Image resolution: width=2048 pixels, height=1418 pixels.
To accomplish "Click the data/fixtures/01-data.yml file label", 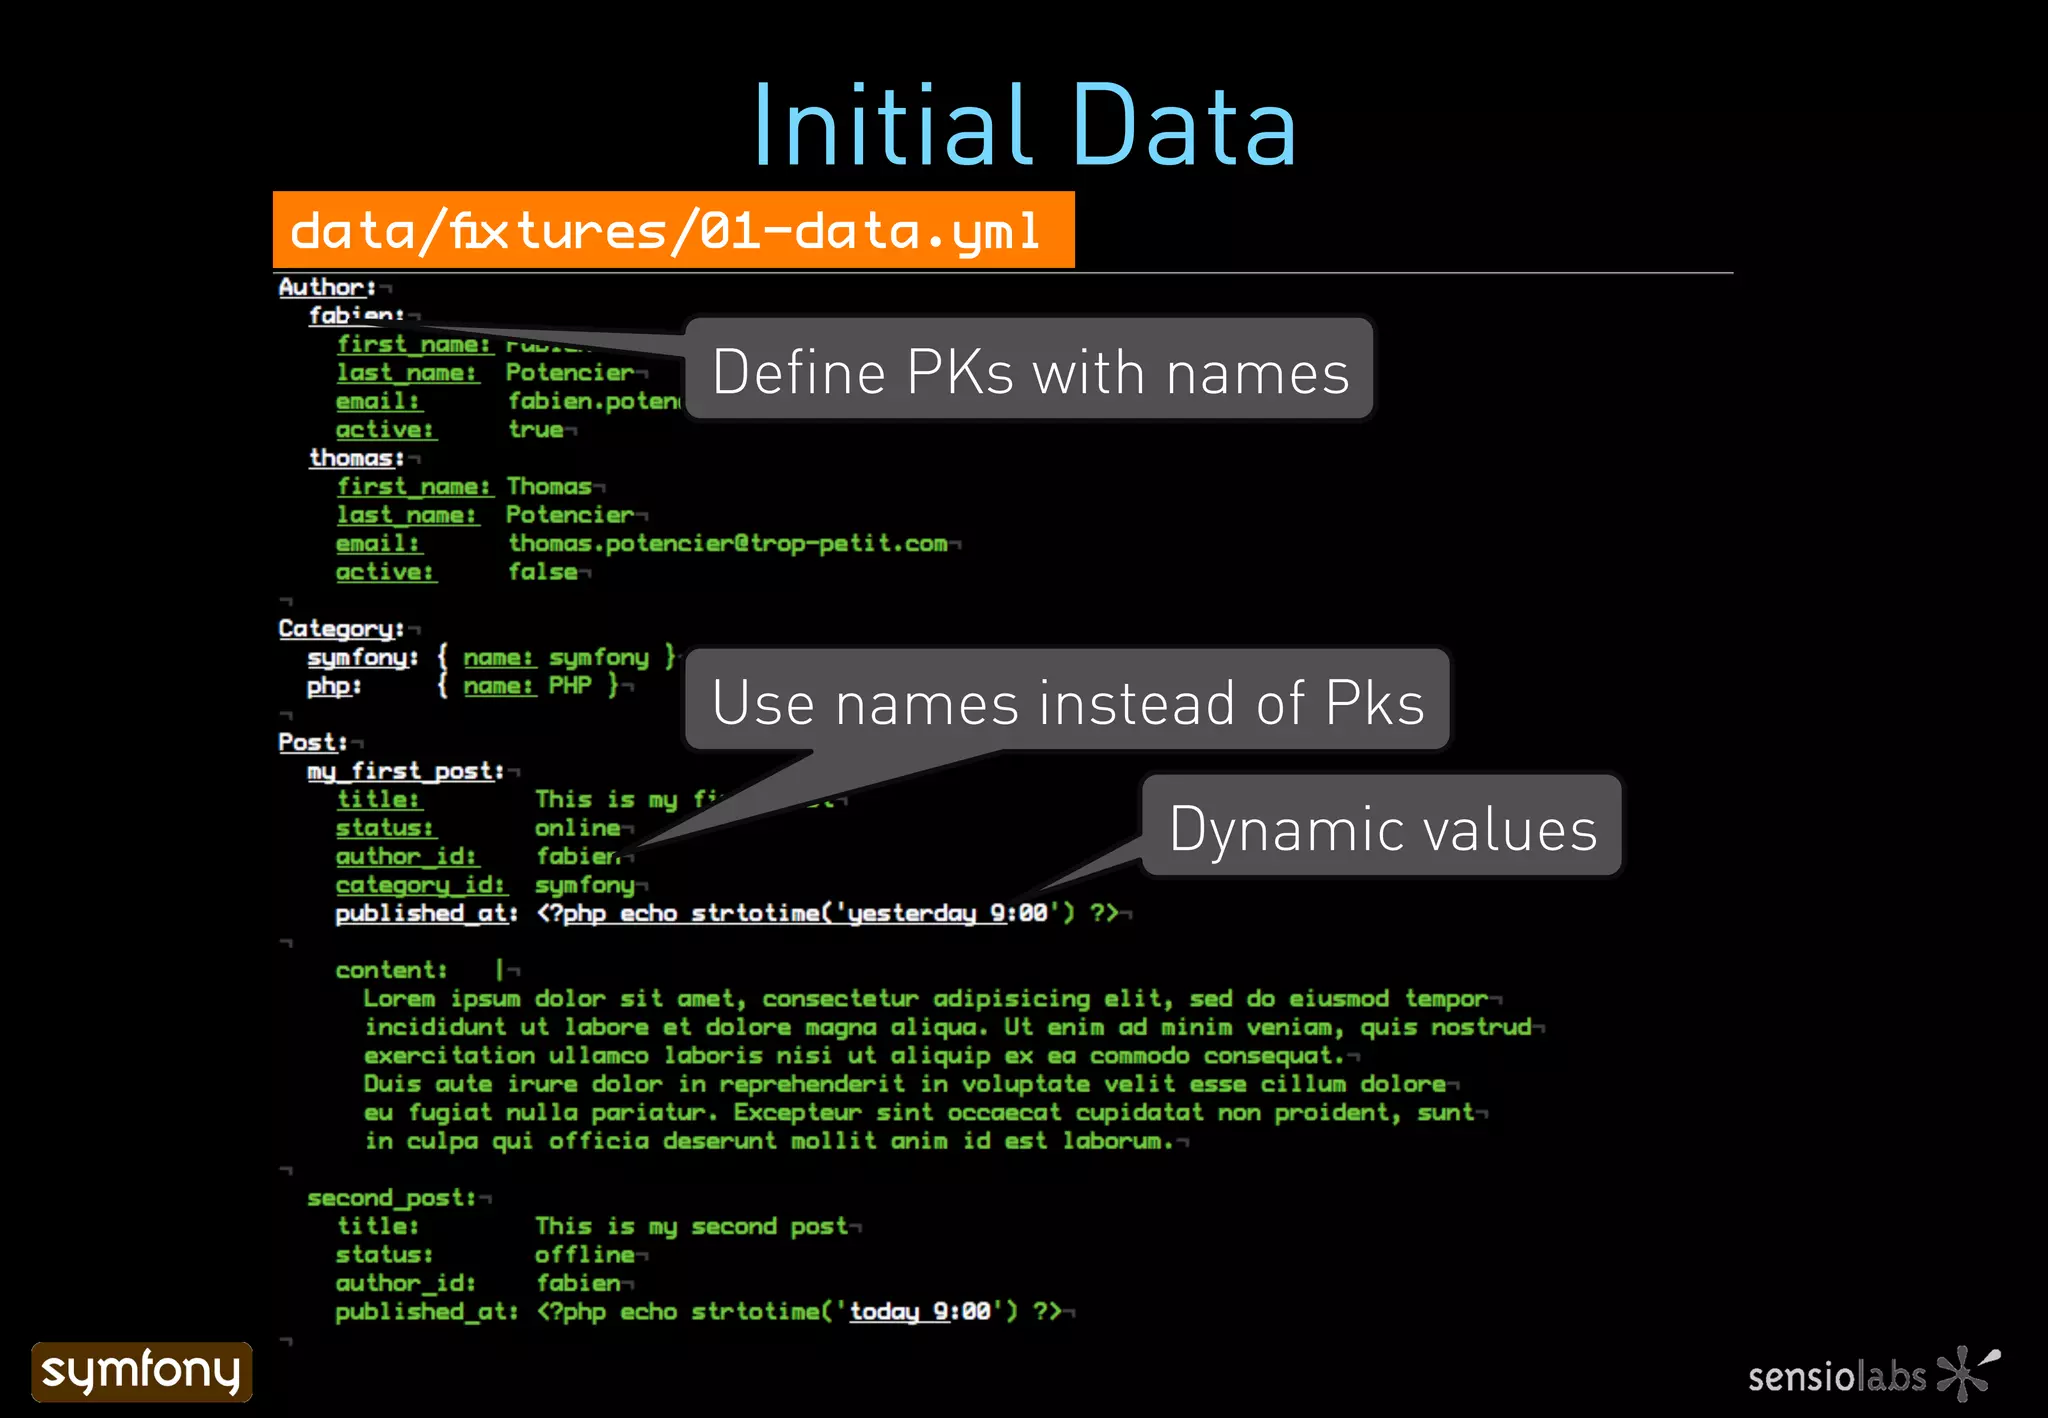I will (x=673, y=230).
